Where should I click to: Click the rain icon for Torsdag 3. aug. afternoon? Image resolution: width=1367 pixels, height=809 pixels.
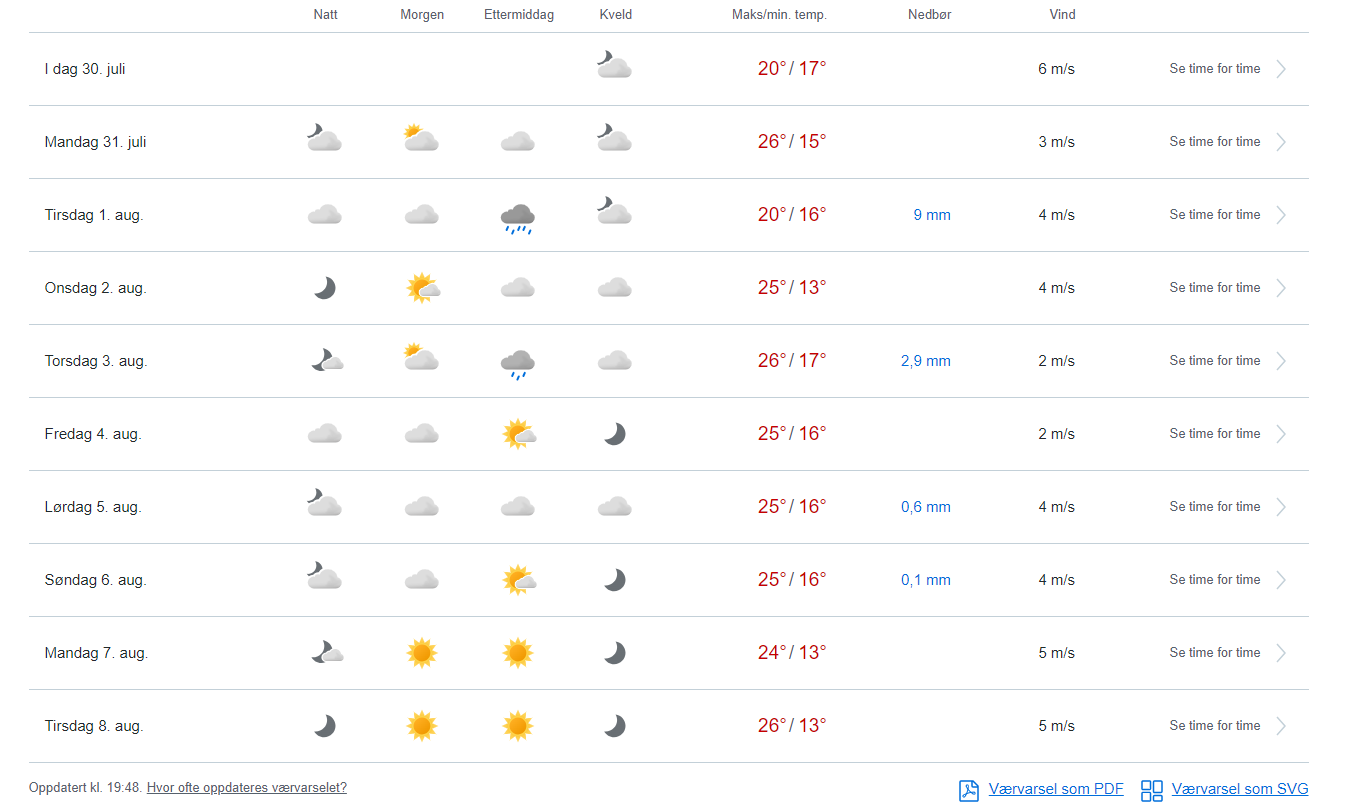point(517,363)
